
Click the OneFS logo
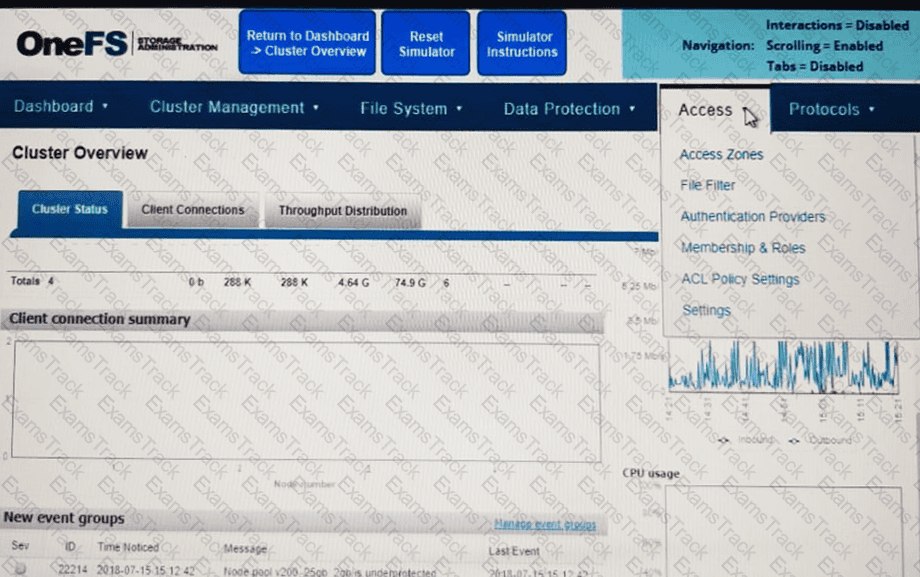pos(72,44)
